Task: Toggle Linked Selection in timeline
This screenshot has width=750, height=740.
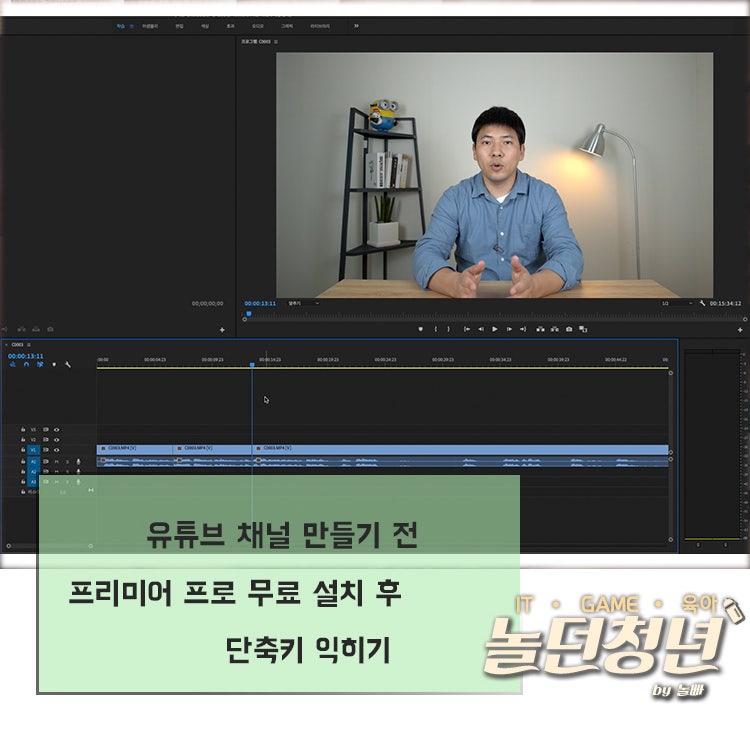Action: (x=40, y=364)
